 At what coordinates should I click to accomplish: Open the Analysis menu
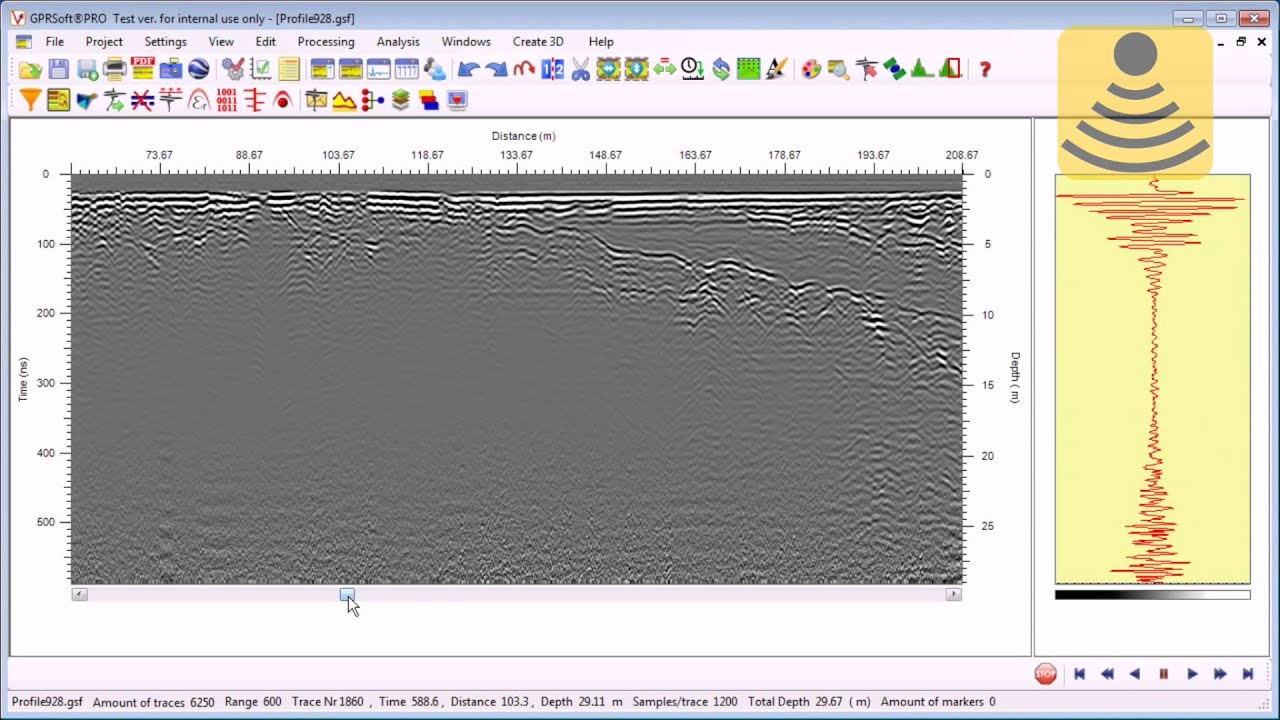(x=398, y=42)
